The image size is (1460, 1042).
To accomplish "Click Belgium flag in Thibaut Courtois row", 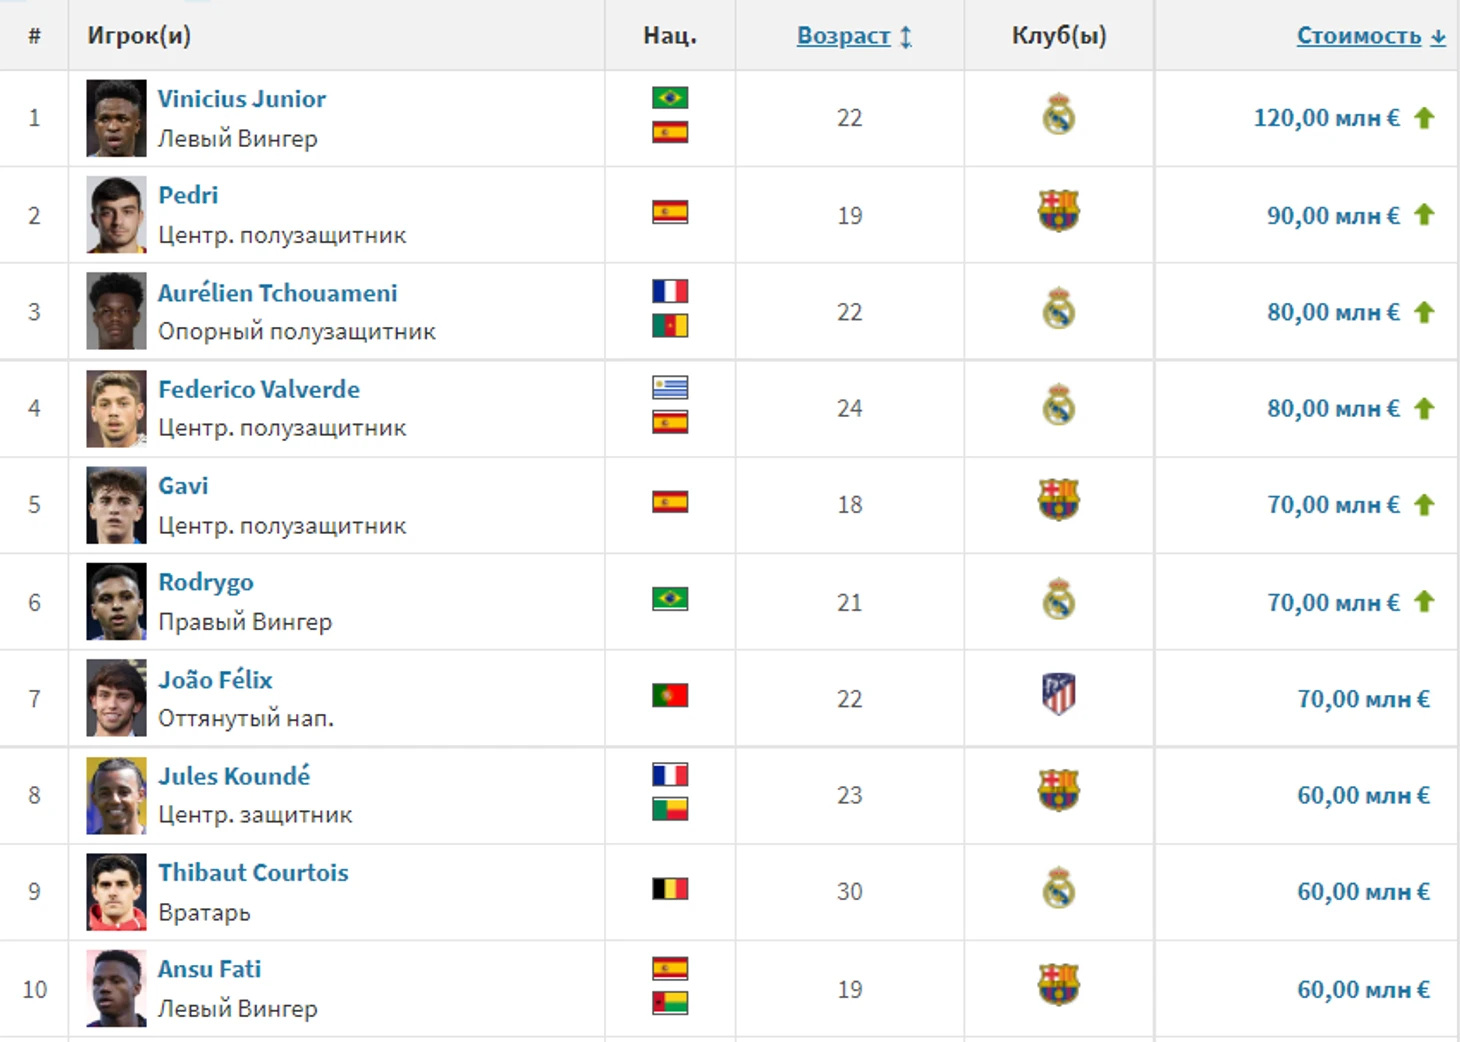I will click(x=669, y=888).
